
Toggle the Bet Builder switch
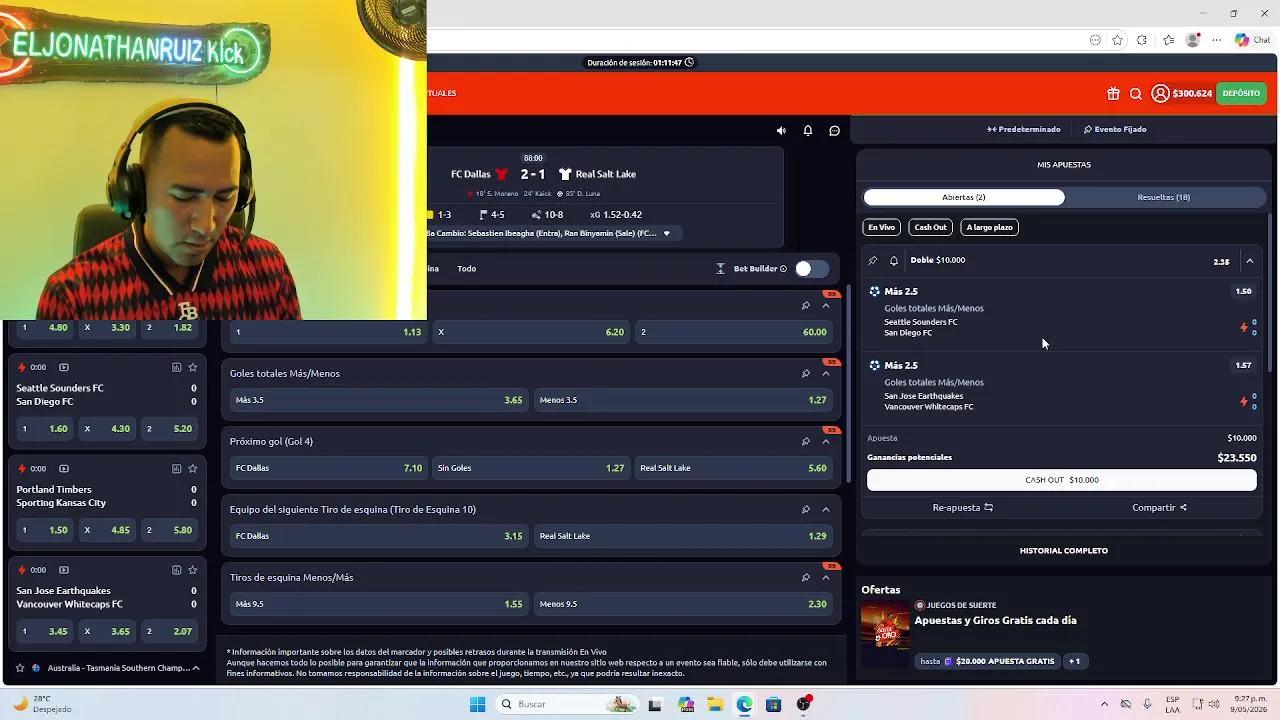[x=811, y=268]
